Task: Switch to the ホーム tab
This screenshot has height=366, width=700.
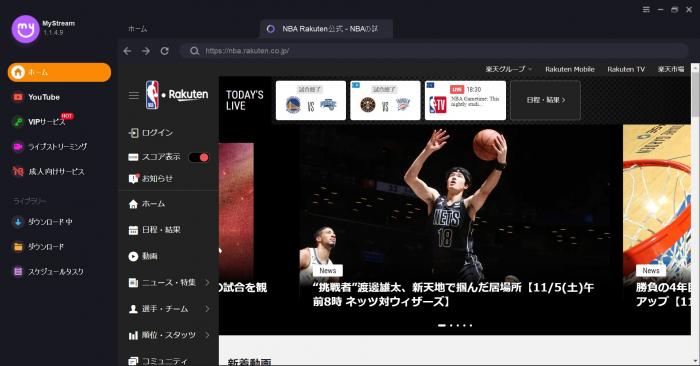Action: (x=138, y=29)
